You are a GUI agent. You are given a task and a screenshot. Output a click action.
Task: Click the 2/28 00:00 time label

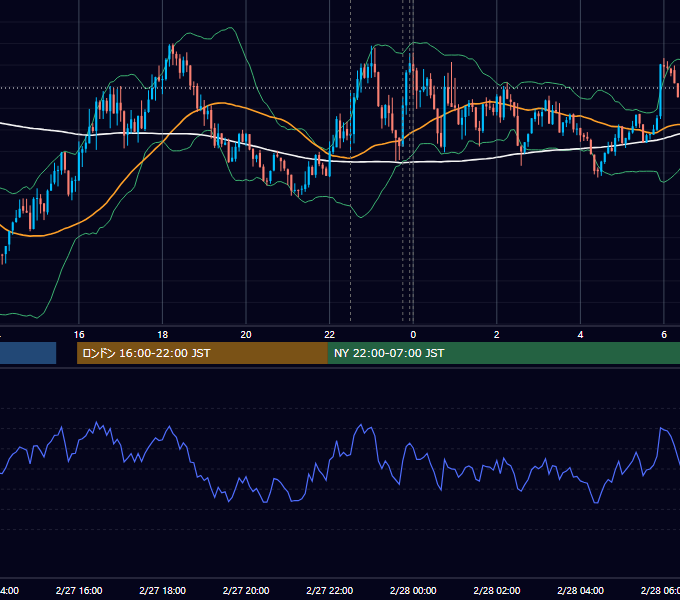413,590
